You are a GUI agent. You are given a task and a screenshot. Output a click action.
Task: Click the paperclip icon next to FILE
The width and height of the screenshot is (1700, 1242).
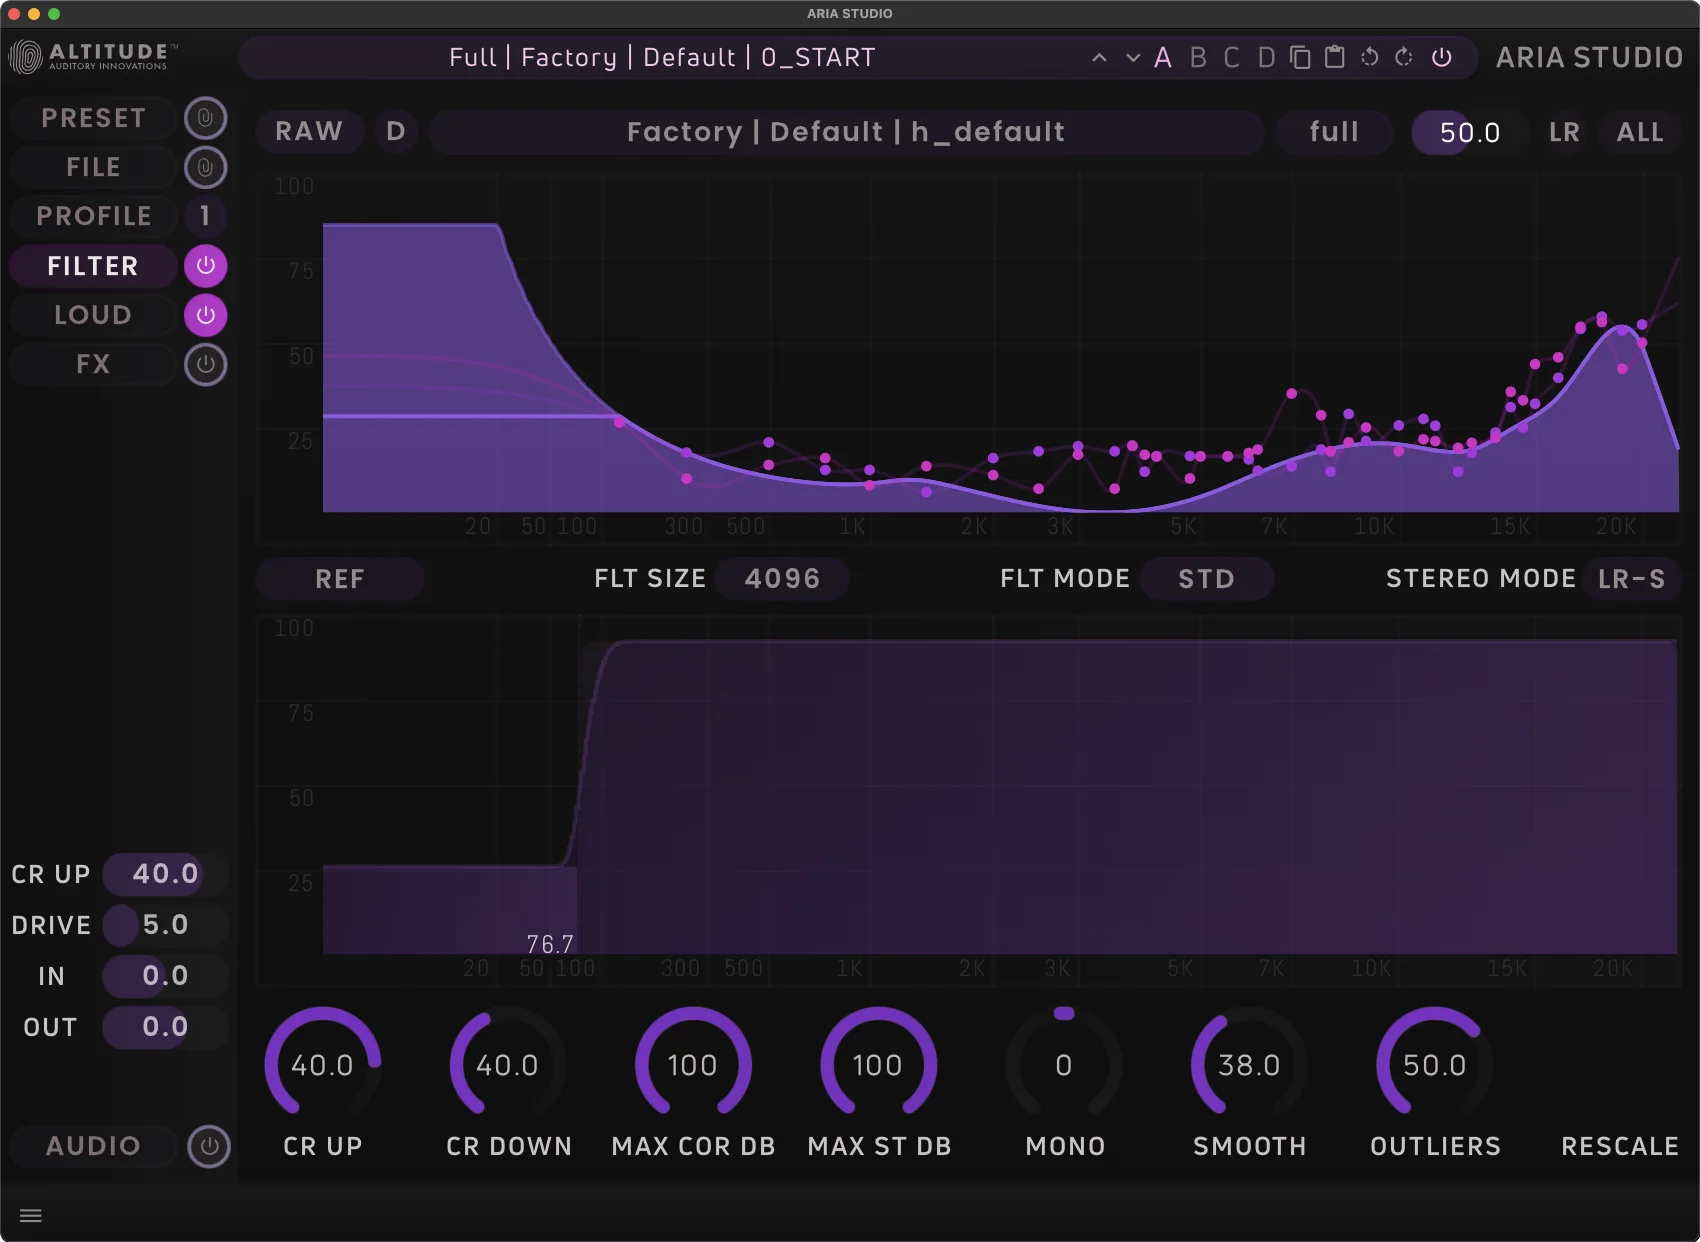tap(206, 167)
